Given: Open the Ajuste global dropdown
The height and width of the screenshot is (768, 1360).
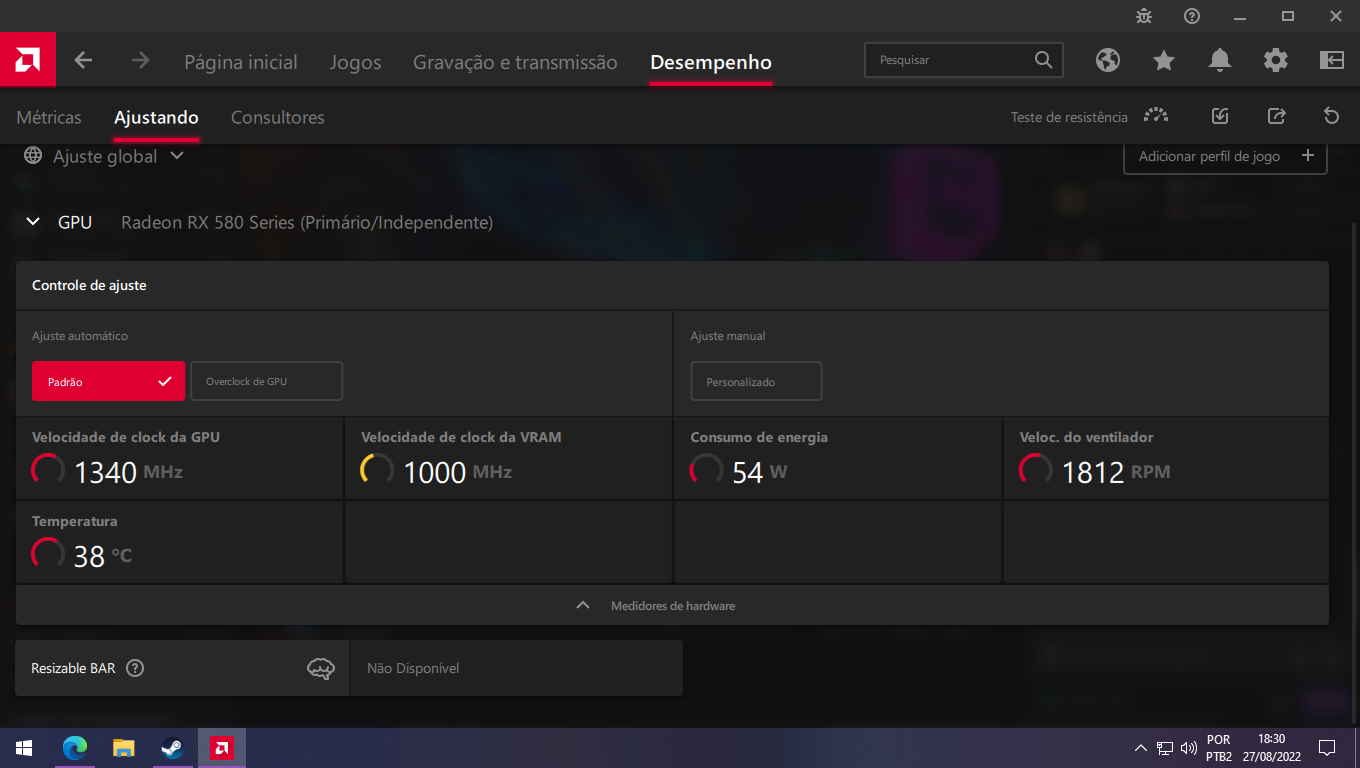Looking at the screenshot, I should (x=177, y=156).
